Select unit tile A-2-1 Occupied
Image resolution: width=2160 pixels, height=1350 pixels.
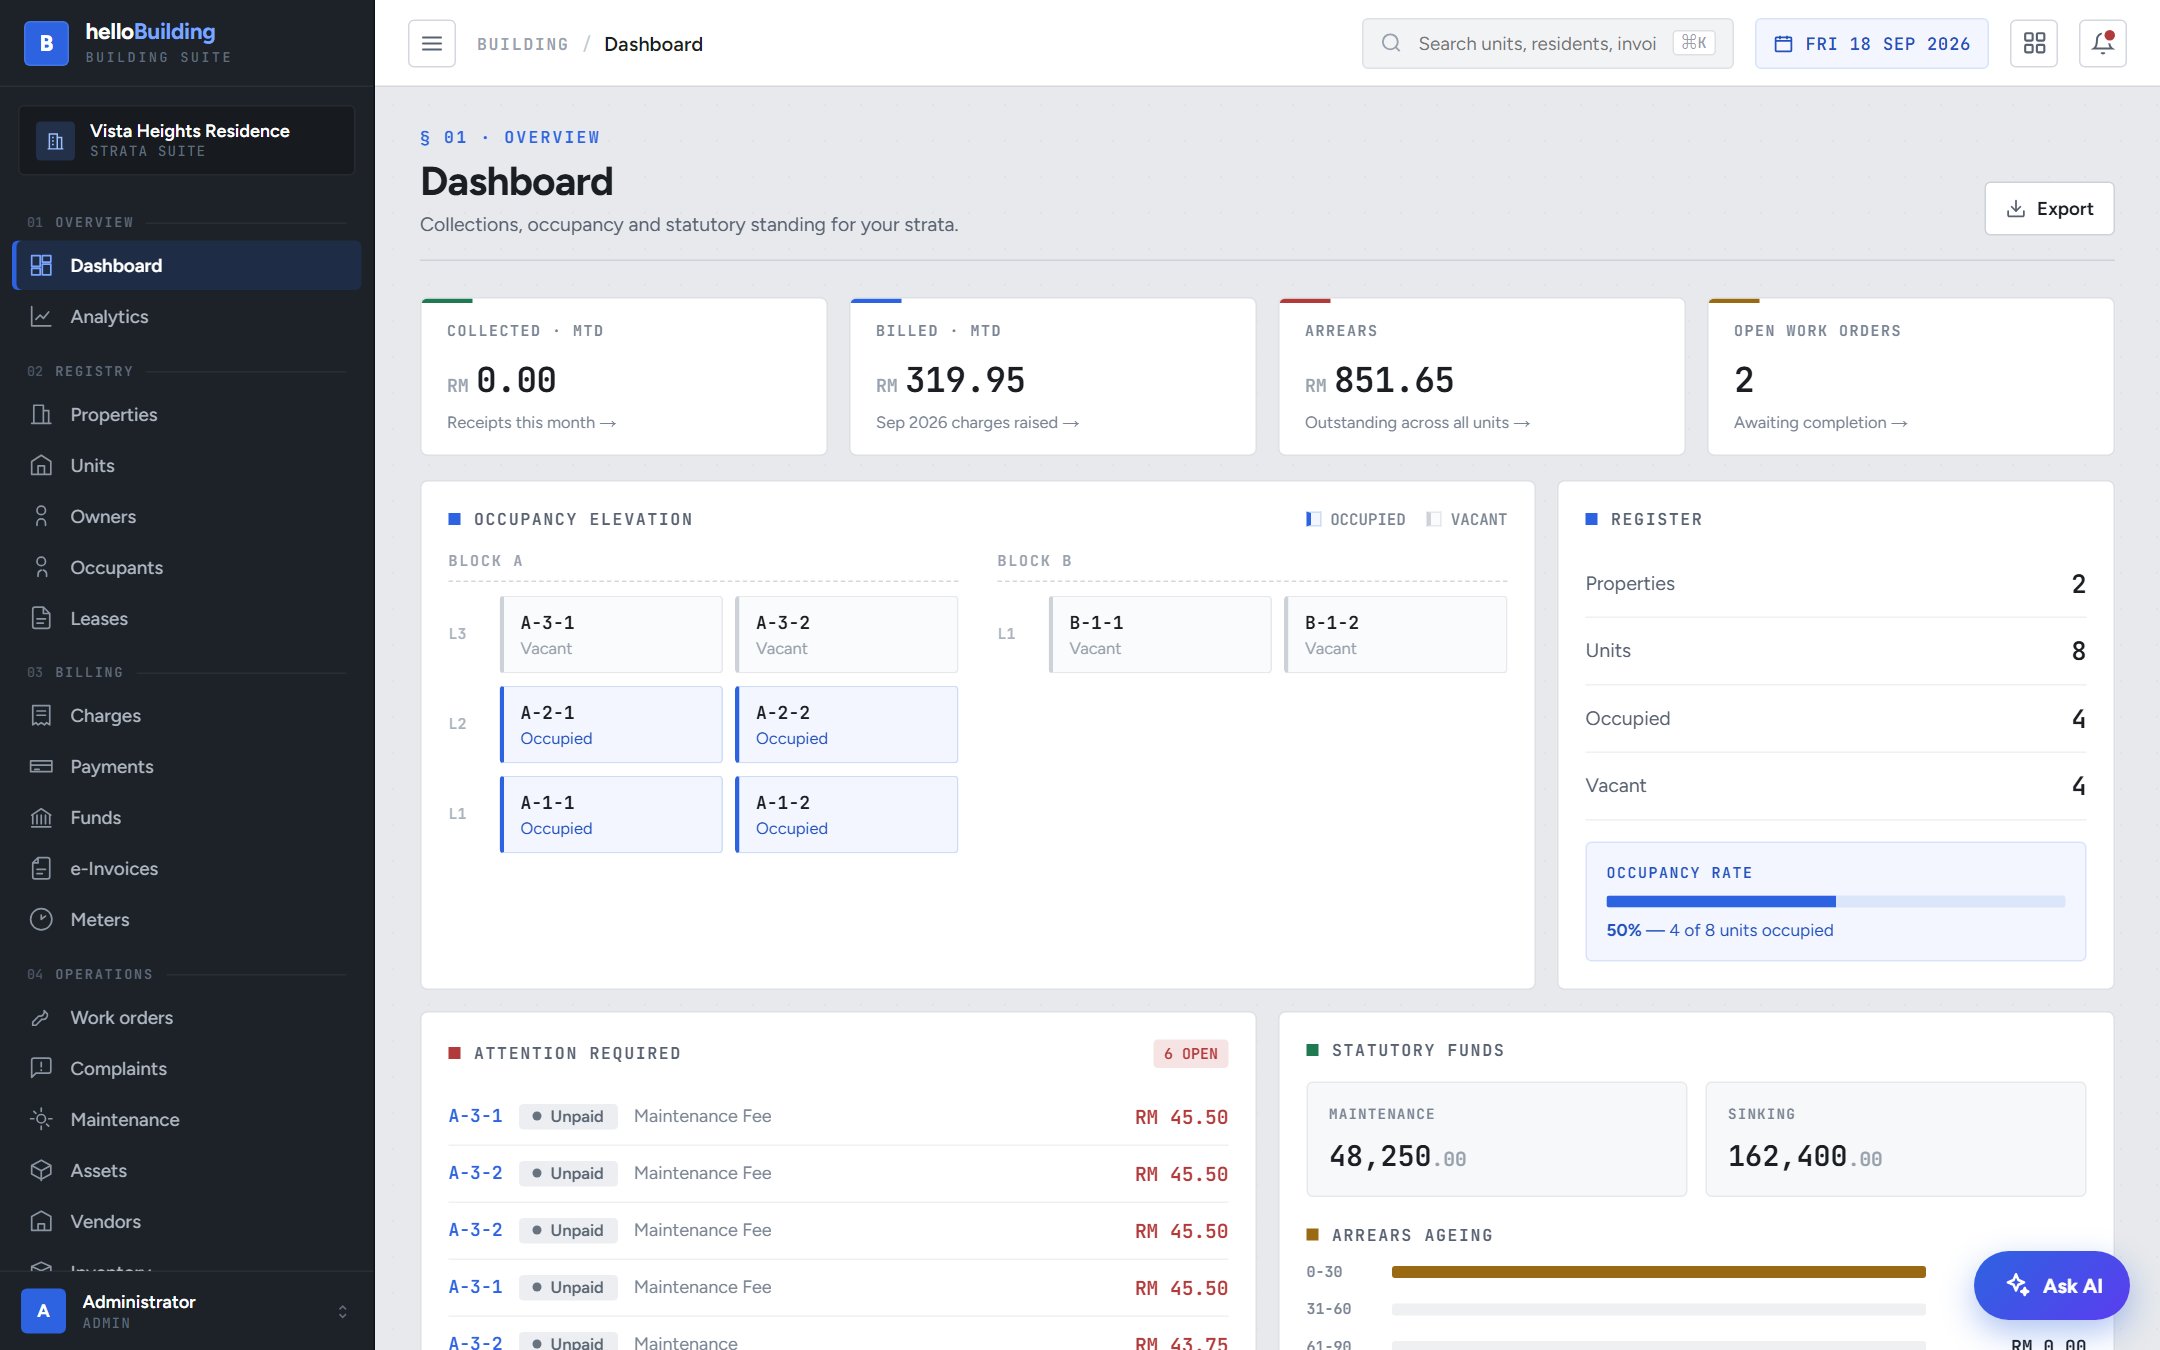click(x=611, y=724)
